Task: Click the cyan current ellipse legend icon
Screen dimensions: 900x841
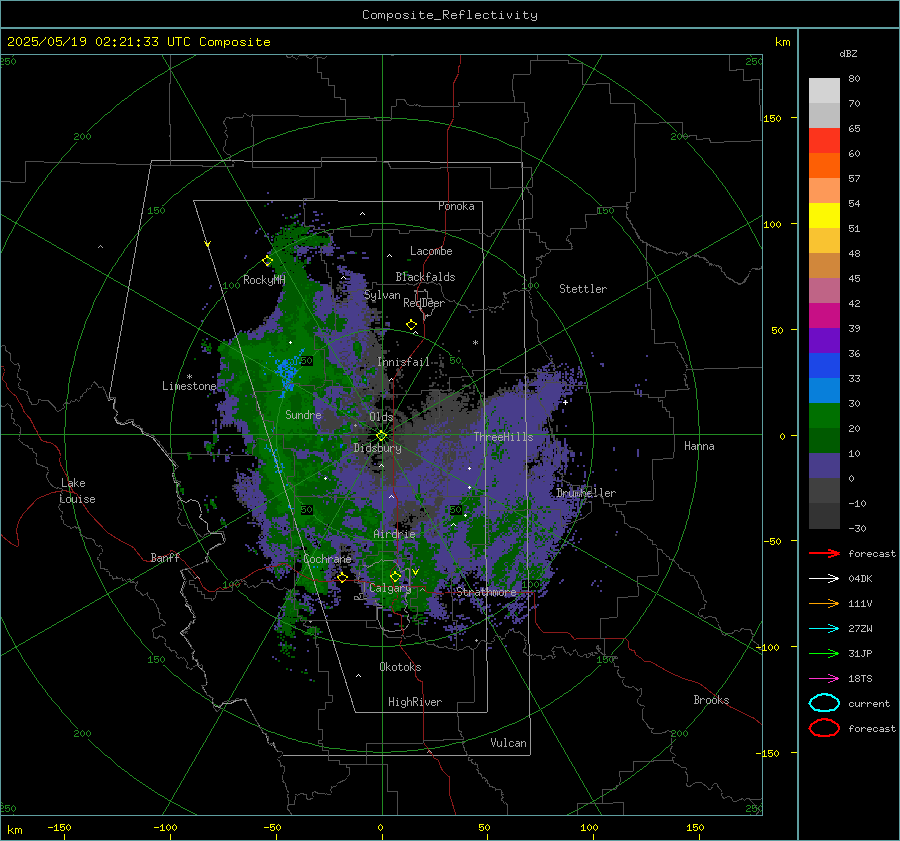Action: tap(824, 703)
